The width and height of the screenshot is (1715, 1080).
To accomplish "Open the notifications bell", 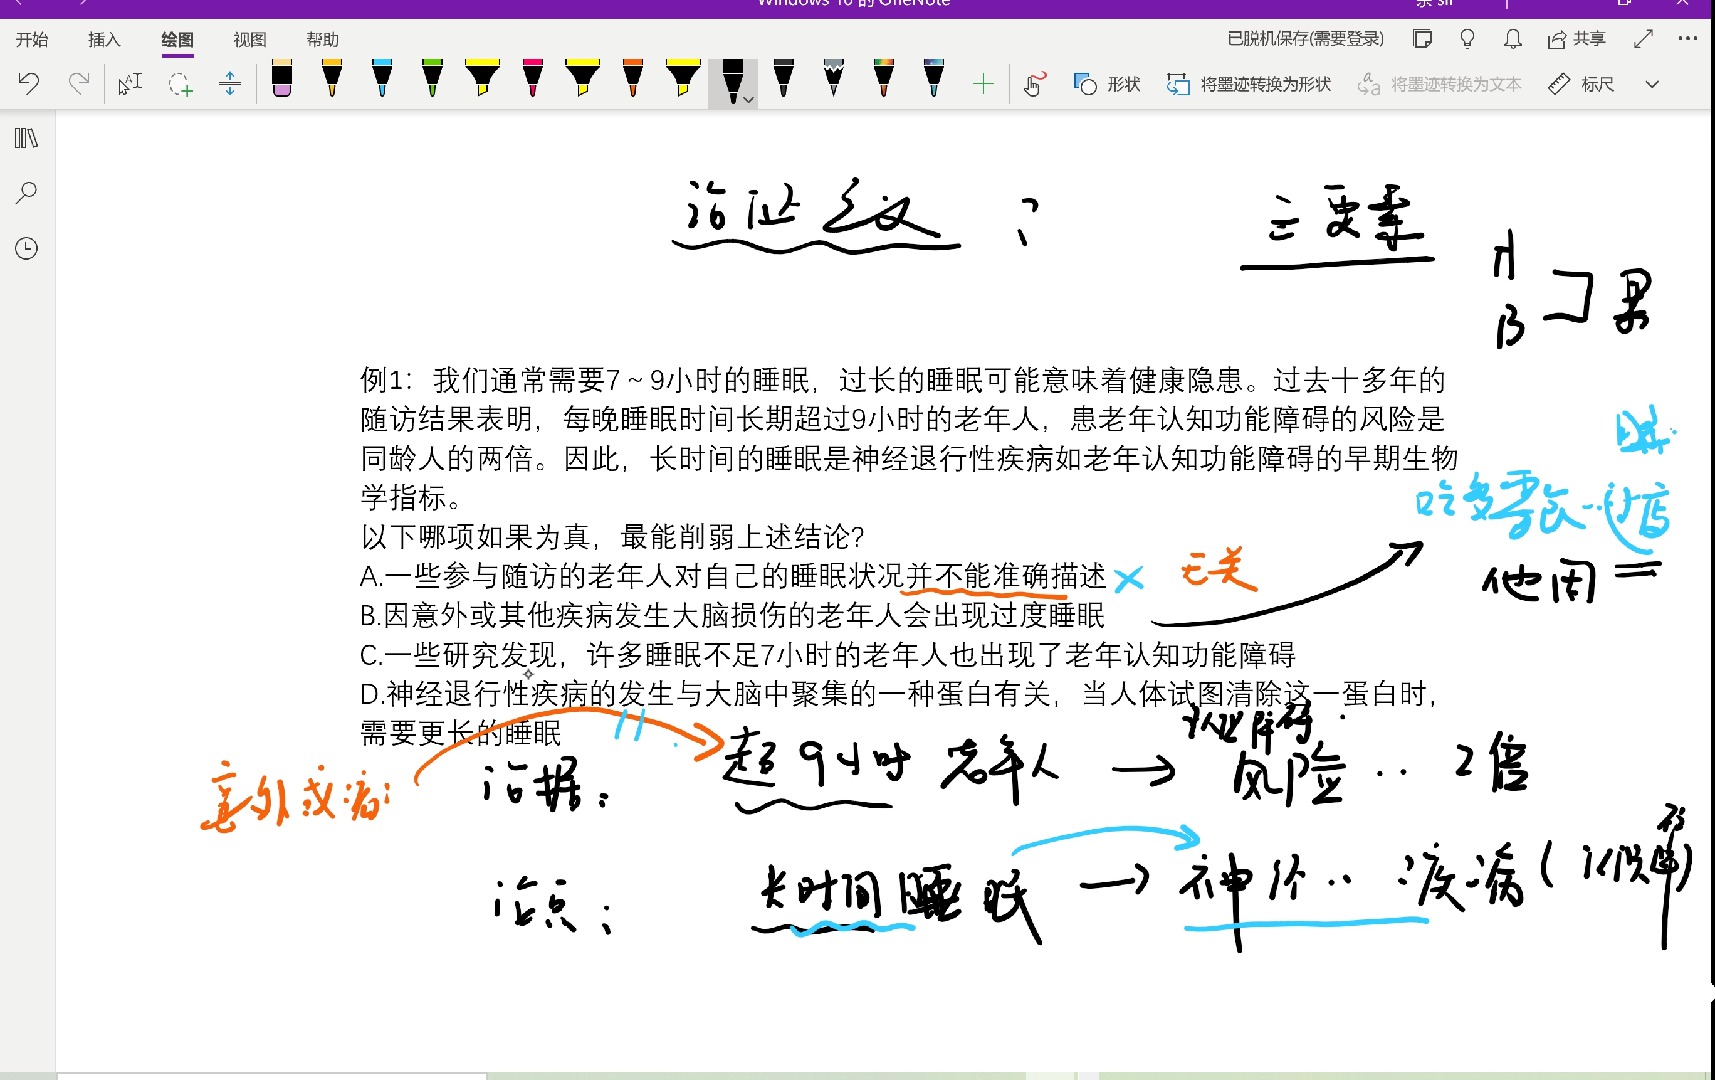I will pyautogui.click(x=1513, y=39).
